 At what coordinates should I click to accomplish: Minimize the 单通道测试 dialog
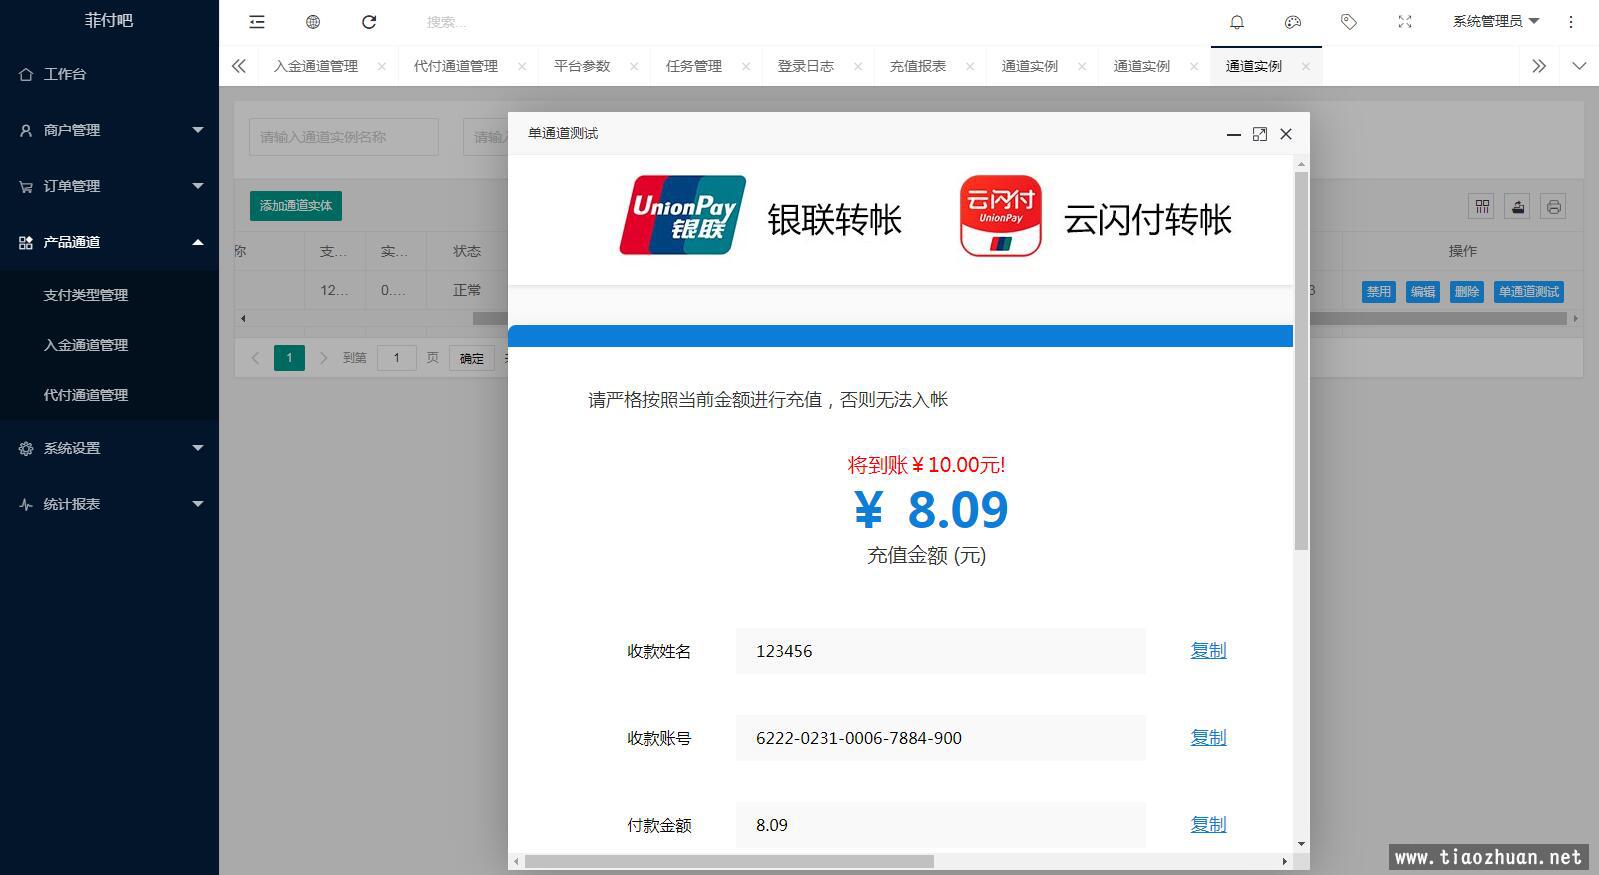[1234, 134]
